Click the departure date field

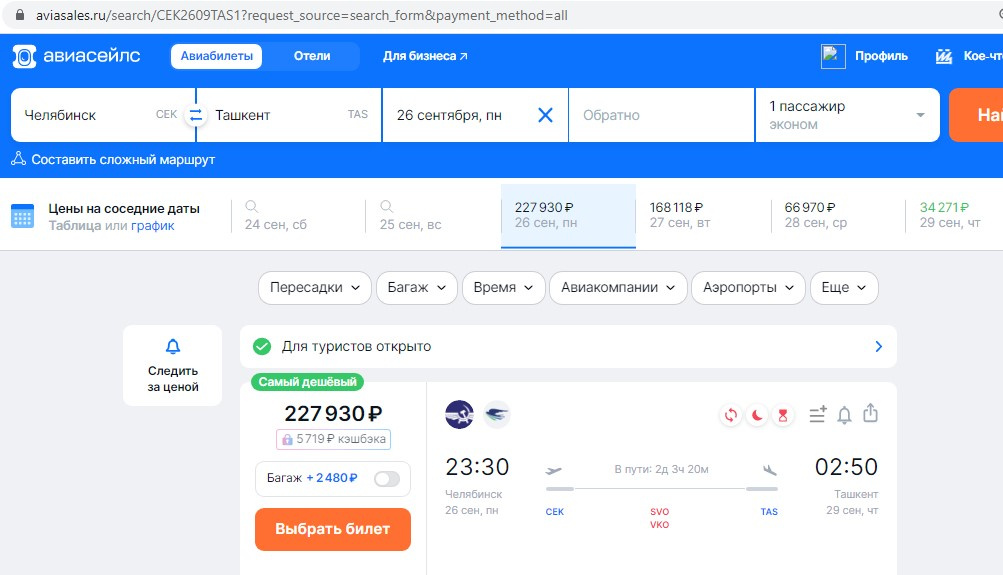point(475,115)
